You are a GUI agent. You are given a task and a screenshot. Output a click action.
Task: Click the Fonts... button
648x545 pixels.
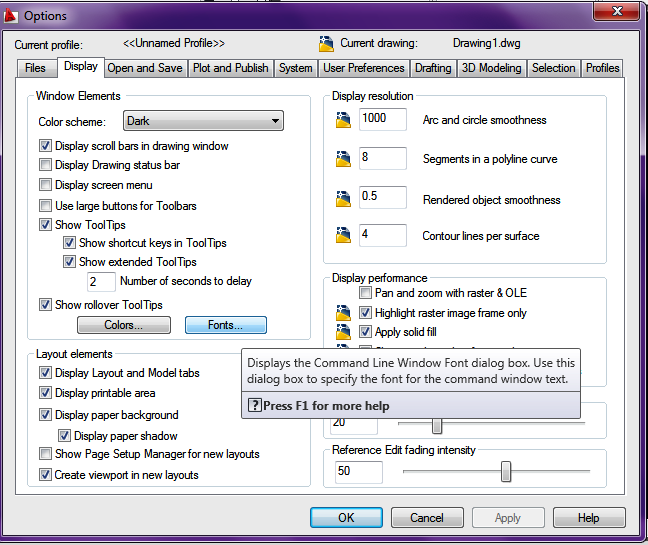(x=226, y=325)
